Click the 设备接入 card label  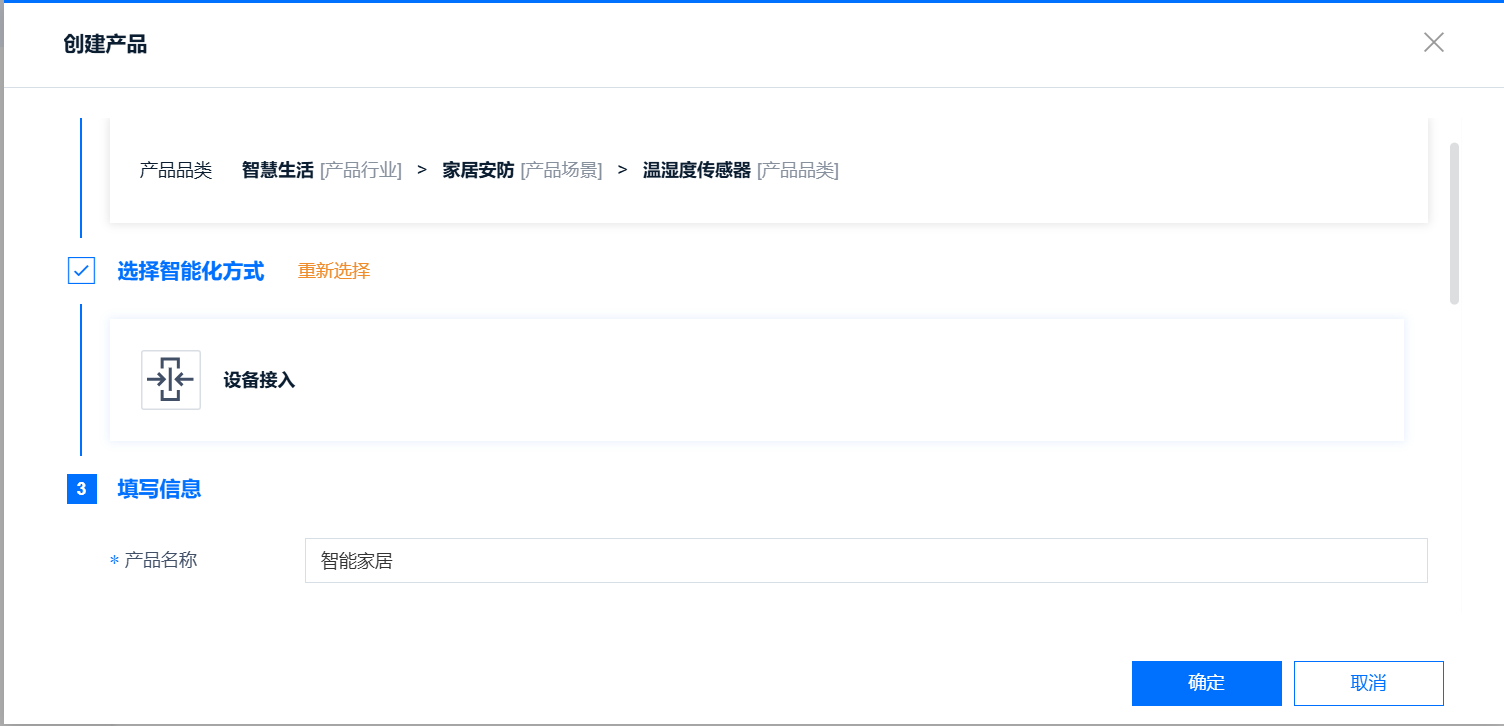[x=259, y=381]
